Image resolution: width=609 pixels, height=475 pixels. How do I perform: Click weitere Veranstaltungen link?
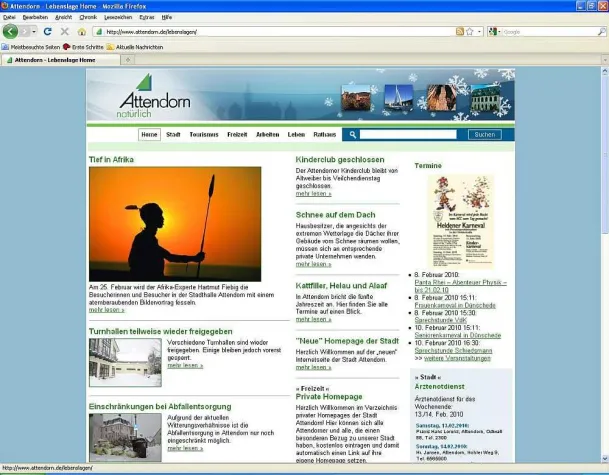(x=457, y=358)
